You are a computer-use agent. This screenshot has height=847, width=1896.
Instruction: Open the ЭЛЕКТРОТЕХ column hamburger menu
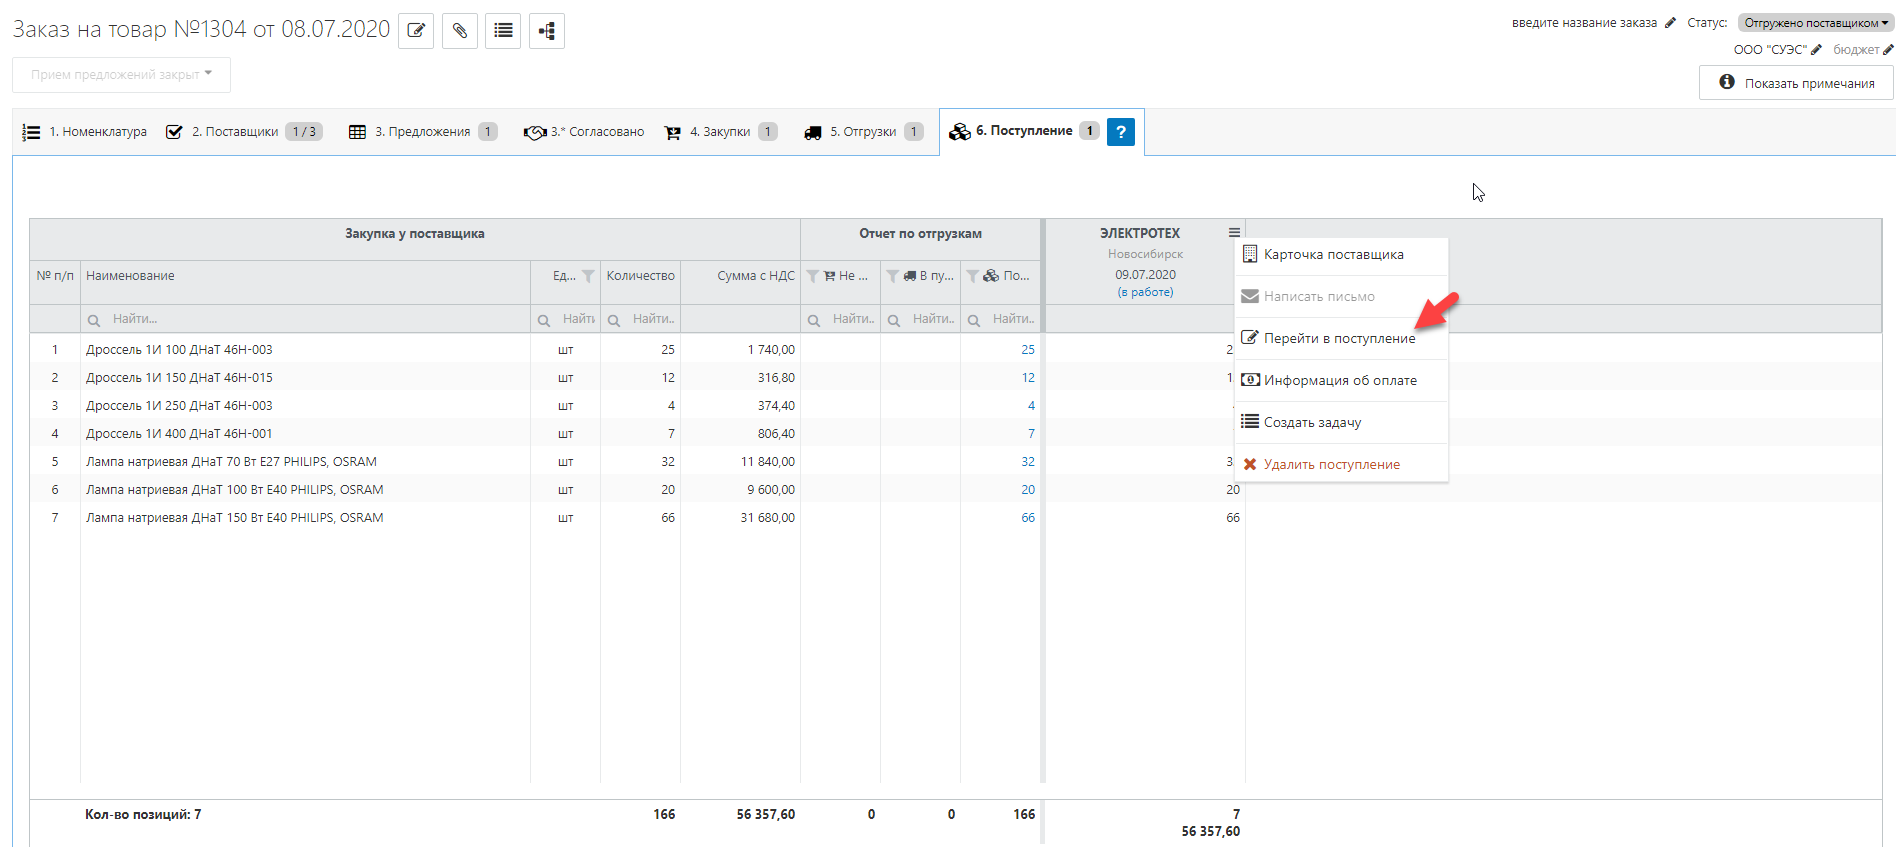[x=1234, y=233]
